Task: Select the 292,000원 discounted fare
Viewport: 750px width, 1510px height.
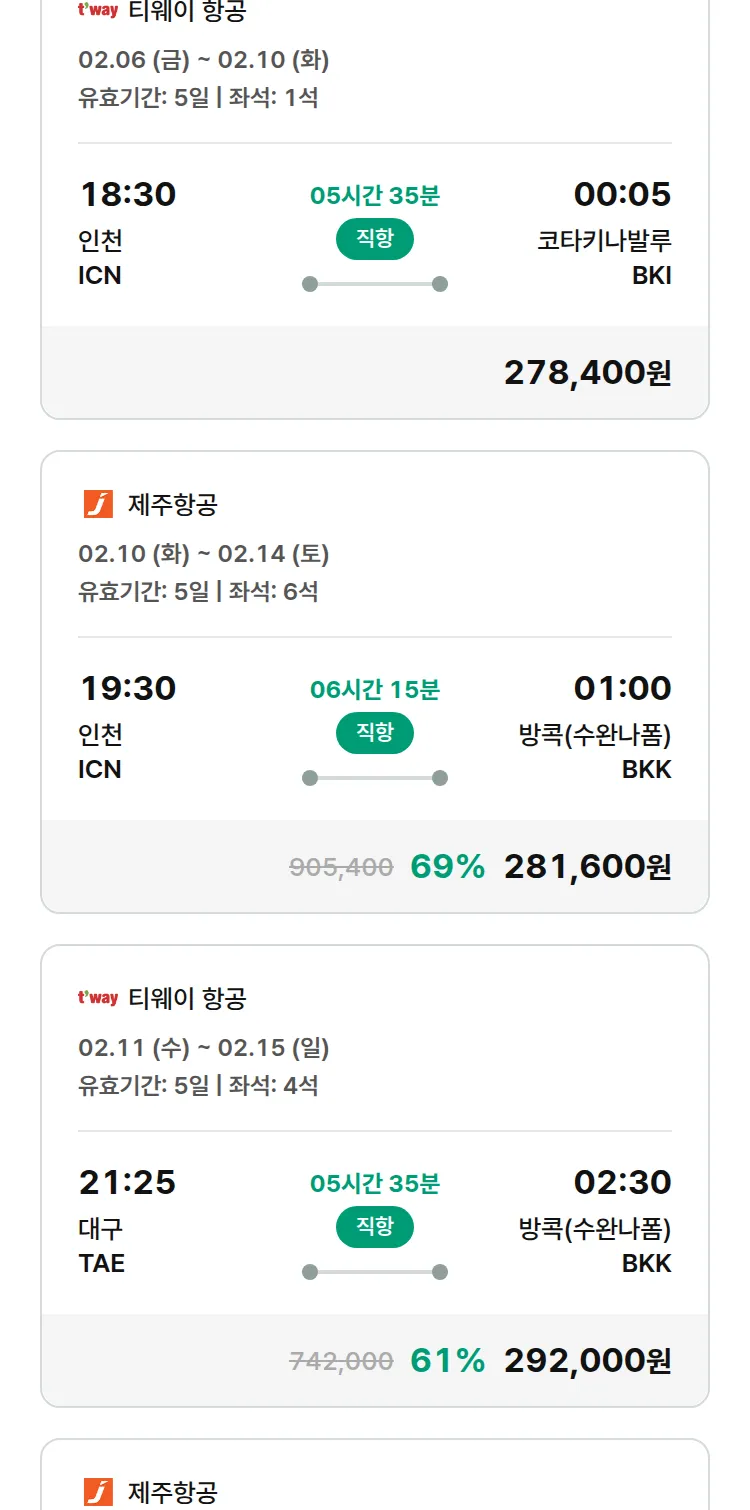Action: pyautogui.click(x=587, y=1360)
